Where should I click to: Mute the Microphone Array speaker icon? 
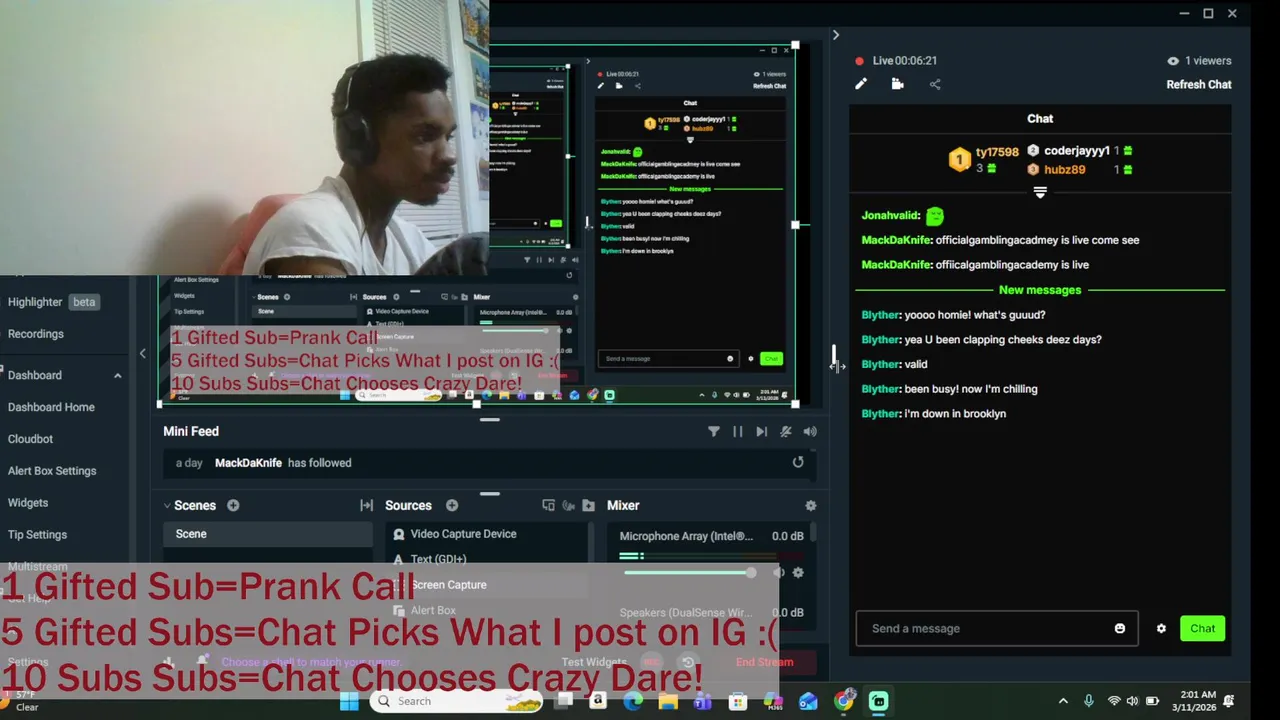778,572
